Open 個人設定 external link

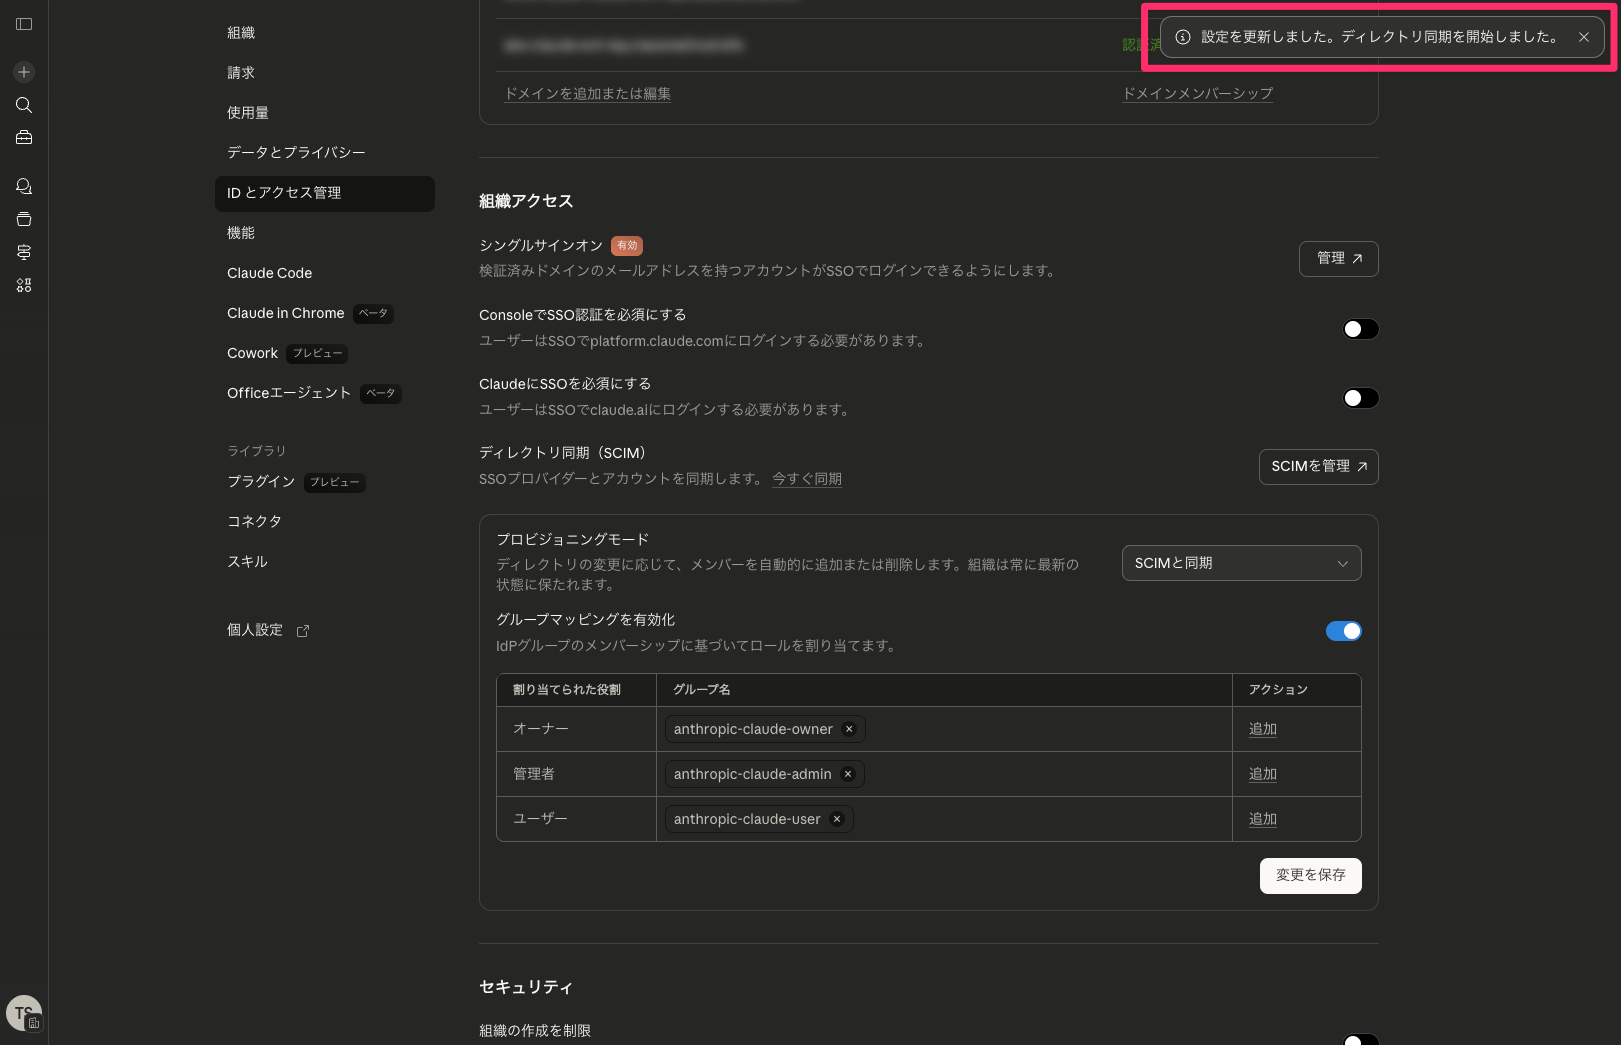tap(268, 630)
